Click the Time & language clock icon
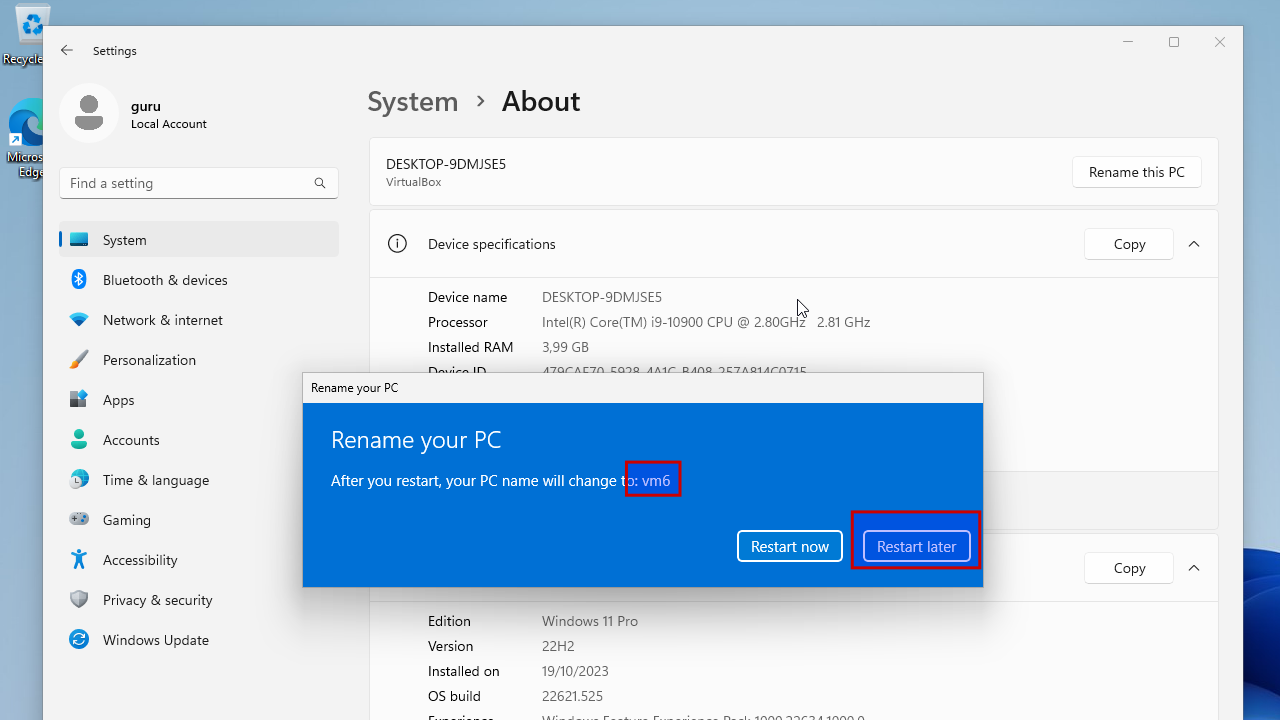The height and width of the screenshot is (720, 1280). tap(79, 480)
